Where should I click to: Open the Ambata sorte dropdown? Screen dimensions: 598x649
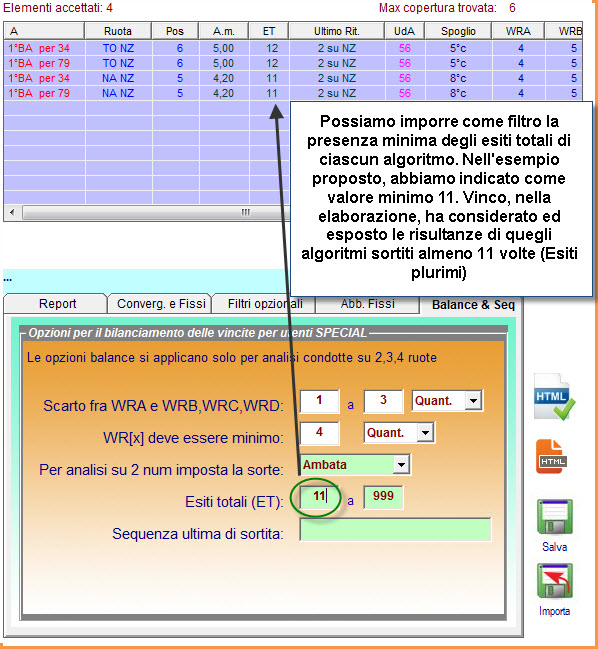(401, 465)
